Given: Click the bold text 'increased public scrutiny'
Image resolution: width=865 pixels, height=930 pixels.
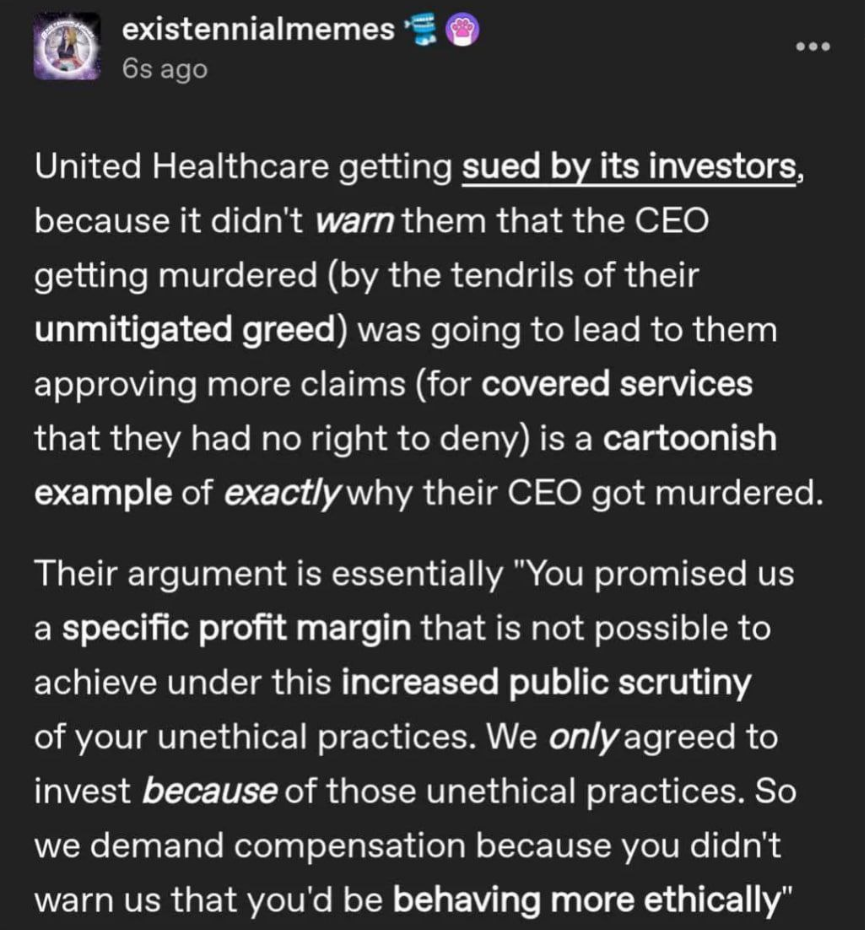Looking at the screenshot, I should point(546,683).
